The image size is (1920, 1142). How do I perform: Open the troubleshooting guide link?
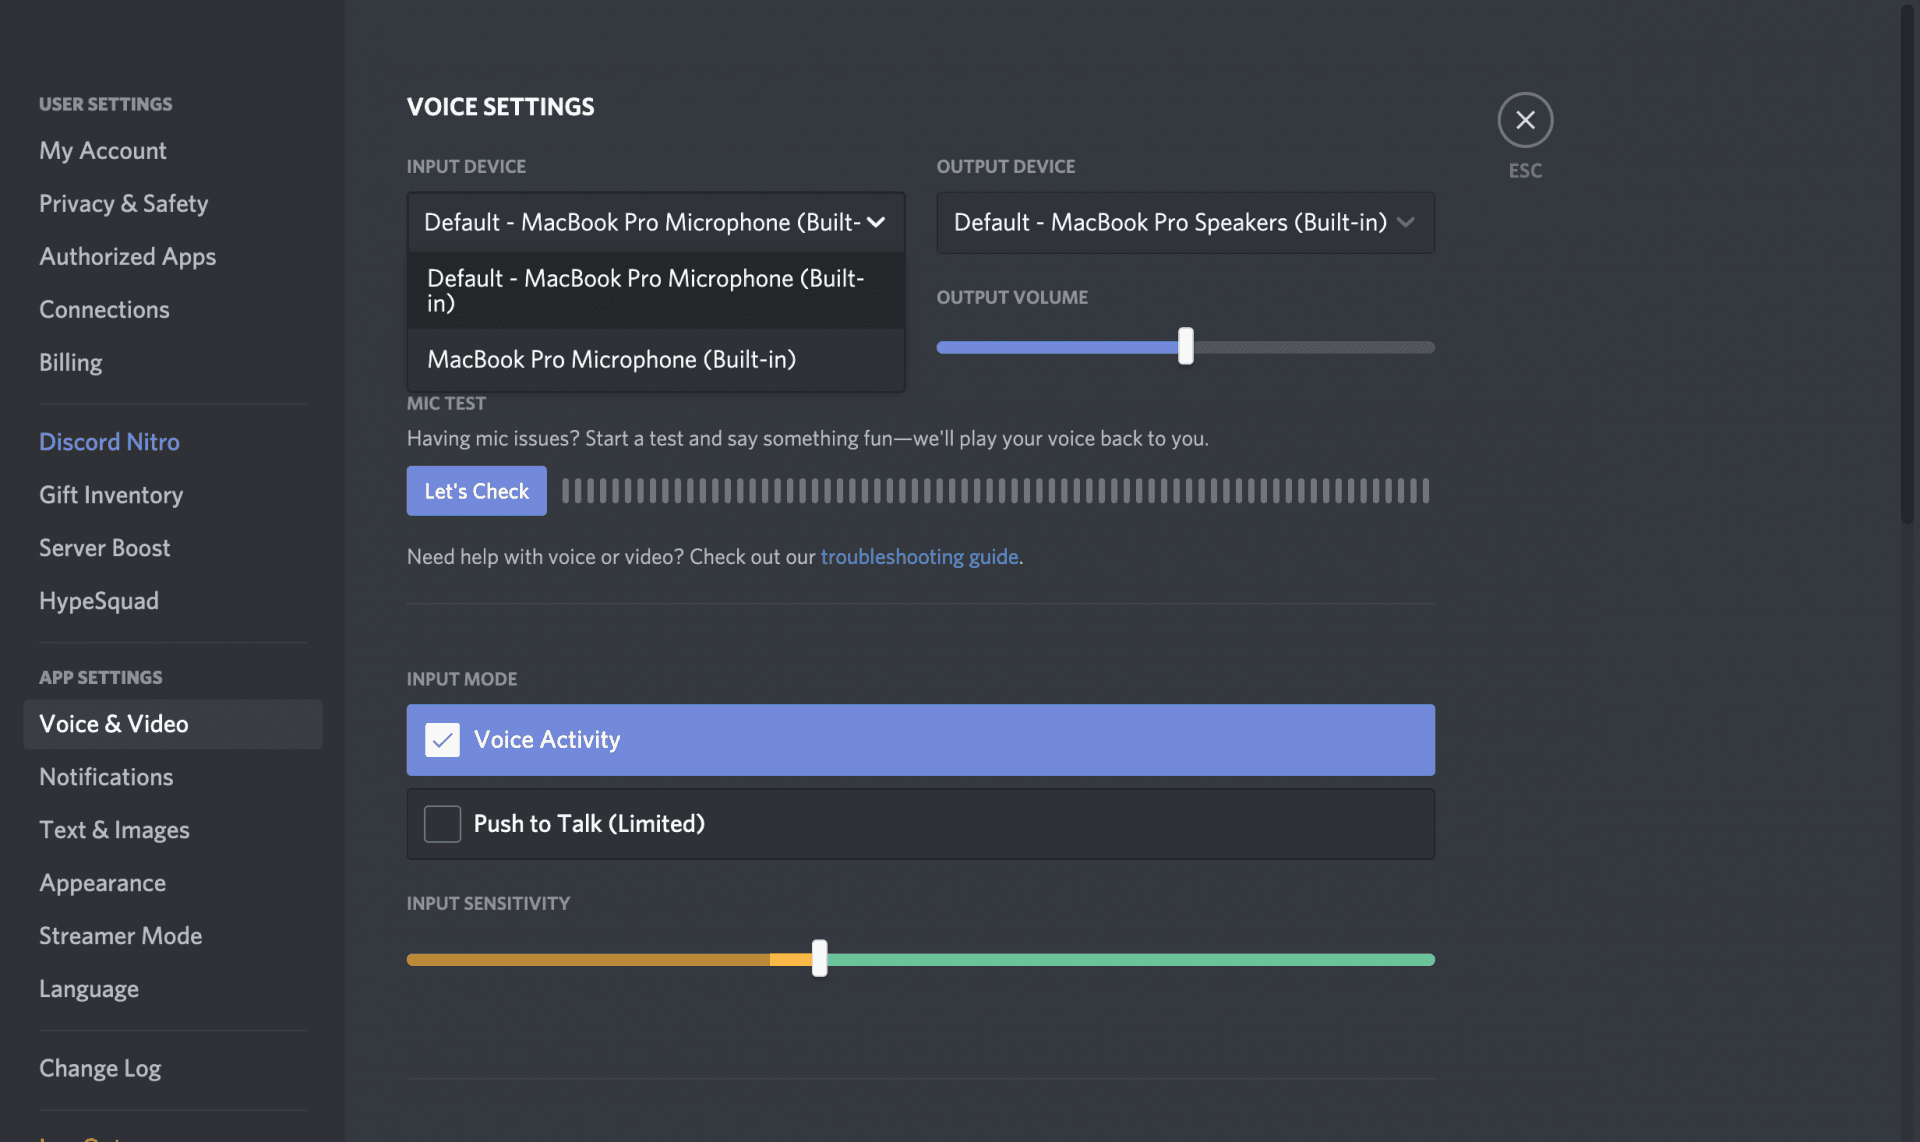tap(919, 556)
